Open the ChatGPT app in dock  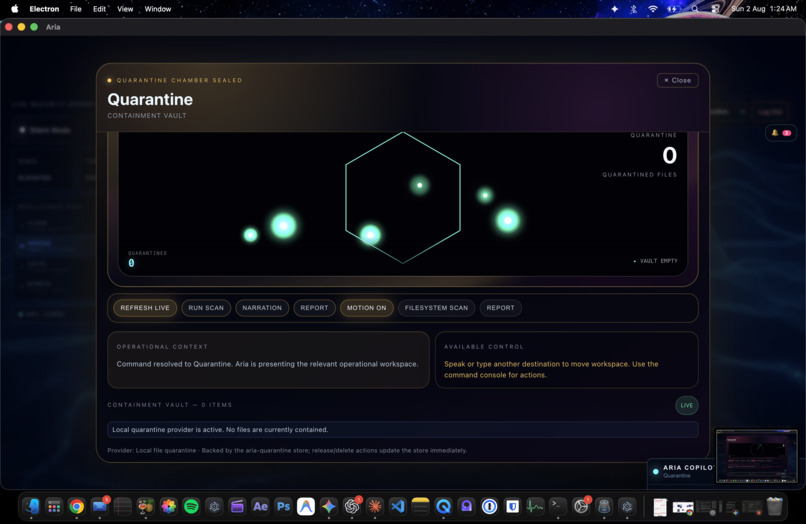pyautogui.click(x=352, y=507)
